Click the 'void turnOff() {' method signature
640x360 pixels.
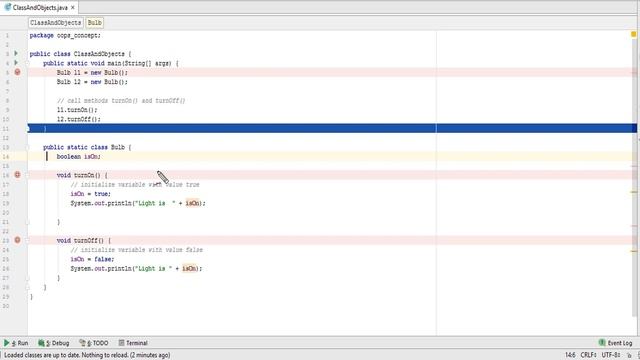[x=84, y=240]
